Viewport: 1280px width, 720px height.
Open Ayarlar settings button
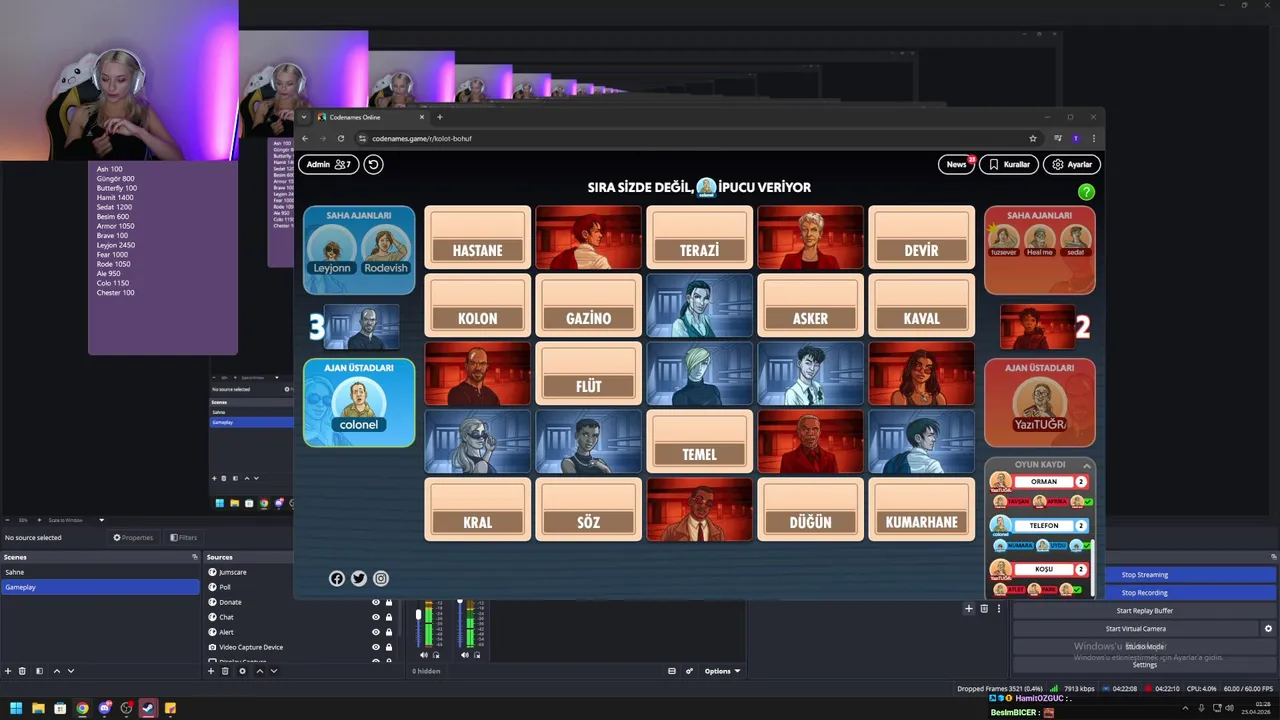1072,164
